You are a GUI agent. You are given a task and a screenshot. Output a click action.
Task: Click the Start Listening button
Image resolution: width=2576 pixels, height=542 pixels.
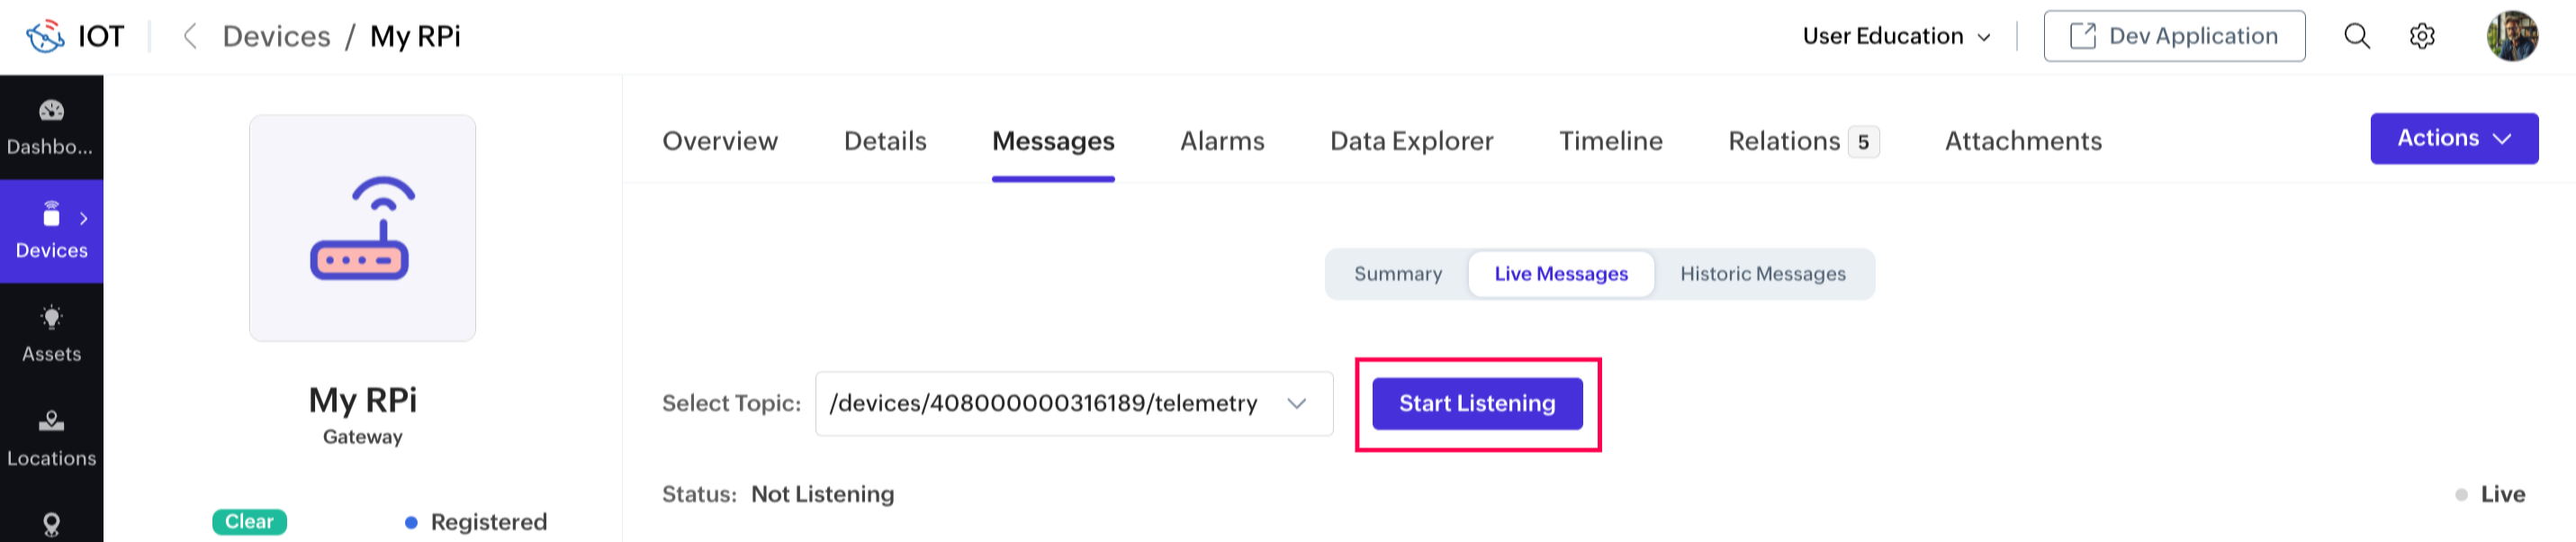(1476, 403)
